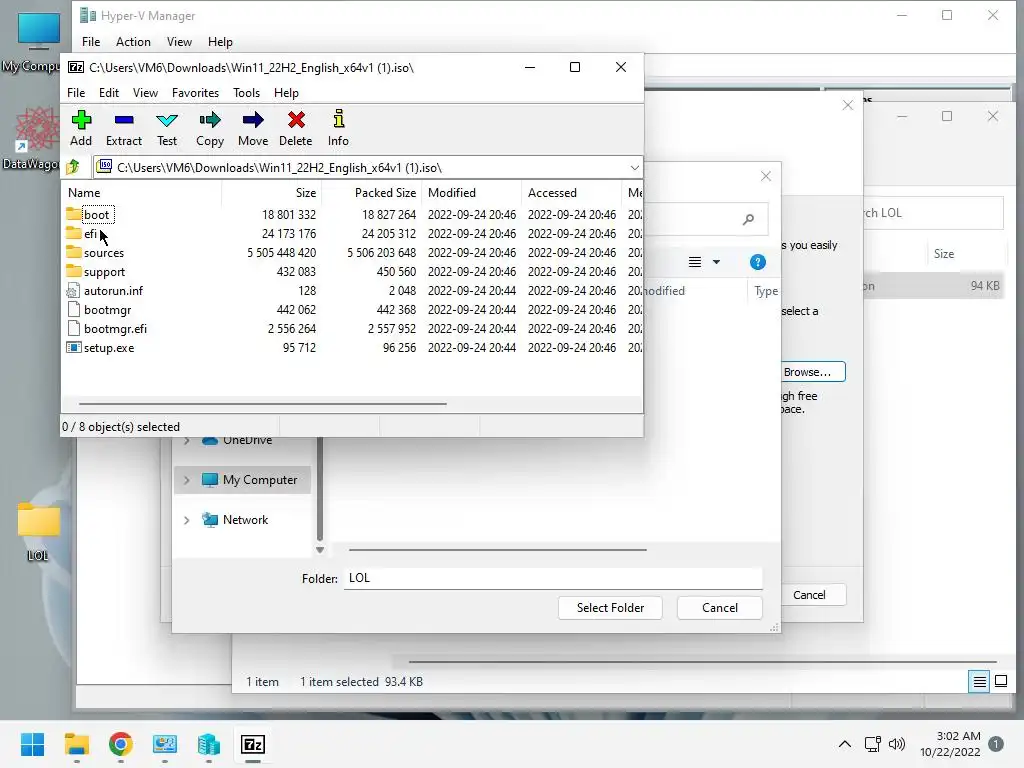Image resolution: width=1024 pixels, height=768 pixels.
Task: Open Hyper-V Manager View menu
Action: [179, 42]
